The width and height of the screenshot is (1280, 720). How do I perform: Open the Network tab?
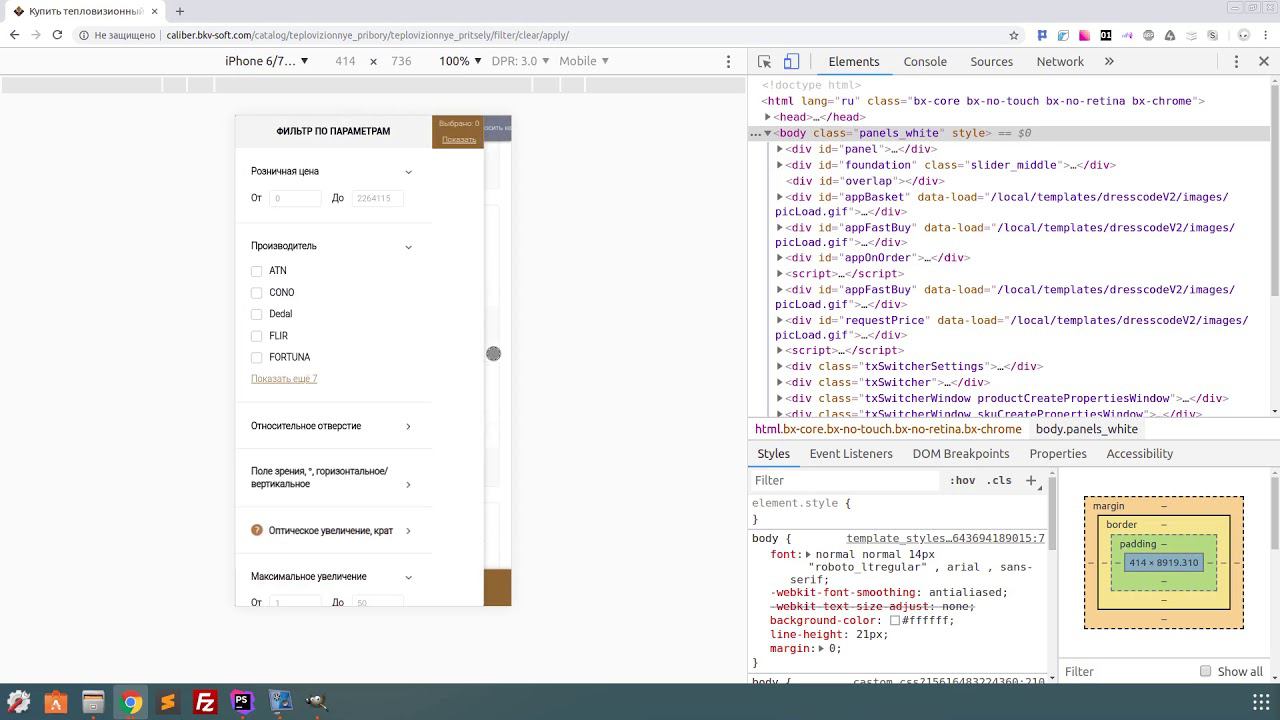[1060, 61]
